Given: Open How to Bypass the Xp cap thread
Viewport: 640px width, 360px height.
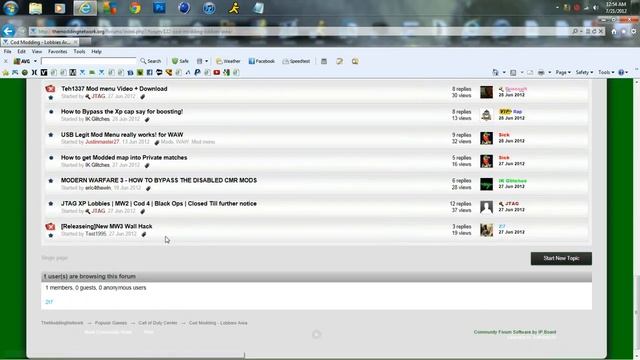Looking at the screenshot, I should point(122,111).
